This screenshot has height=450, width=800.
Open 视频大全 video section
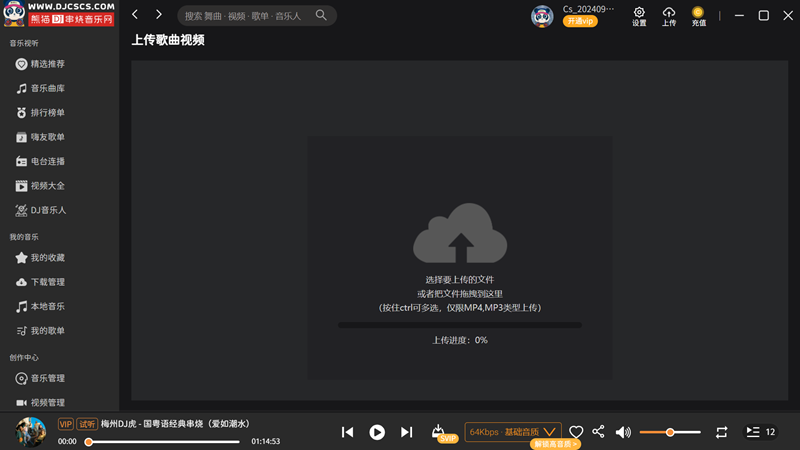tap(40, 186)
